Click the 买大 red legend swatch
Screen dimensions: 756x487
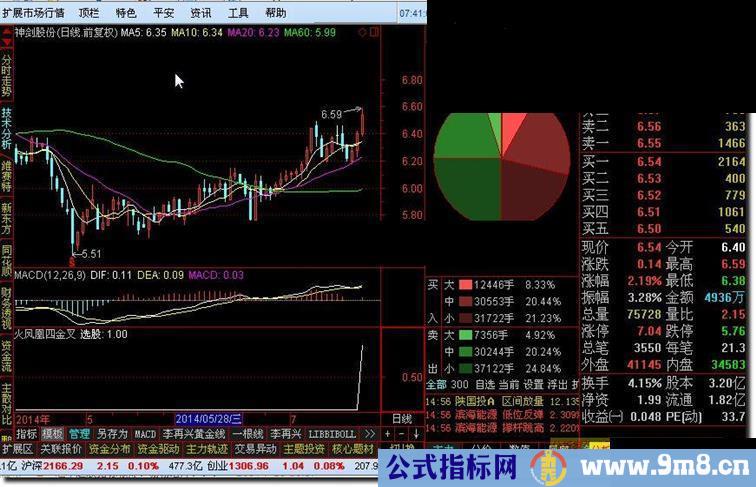click(465, 284)
